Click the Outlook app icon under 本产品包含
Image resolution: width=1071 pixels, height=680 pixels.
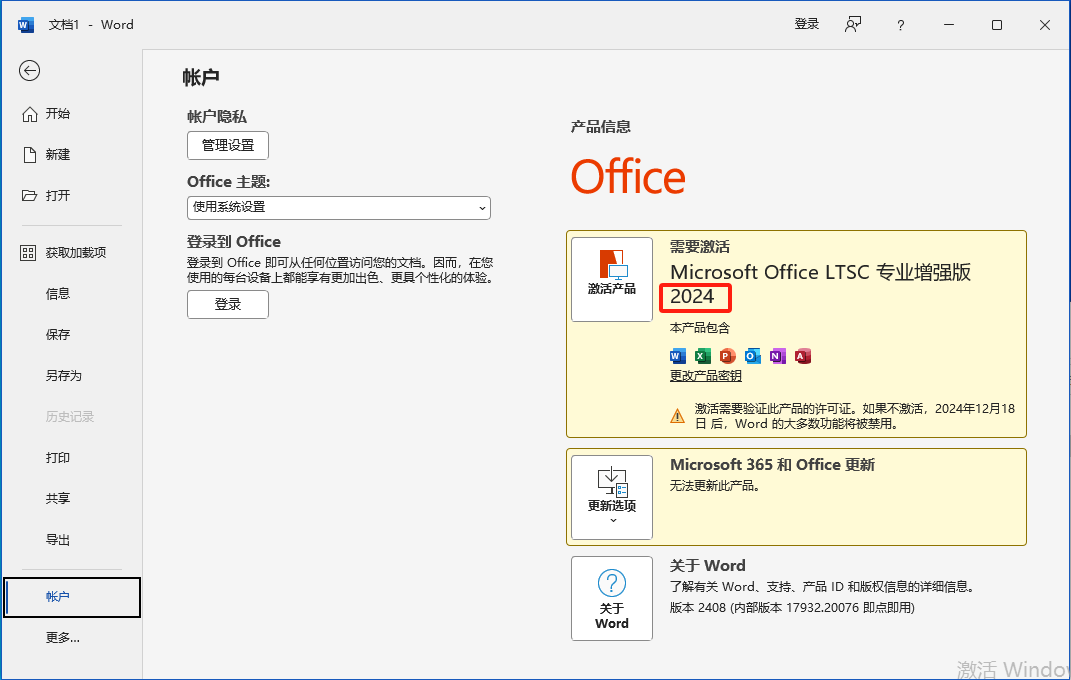(753, 356)
